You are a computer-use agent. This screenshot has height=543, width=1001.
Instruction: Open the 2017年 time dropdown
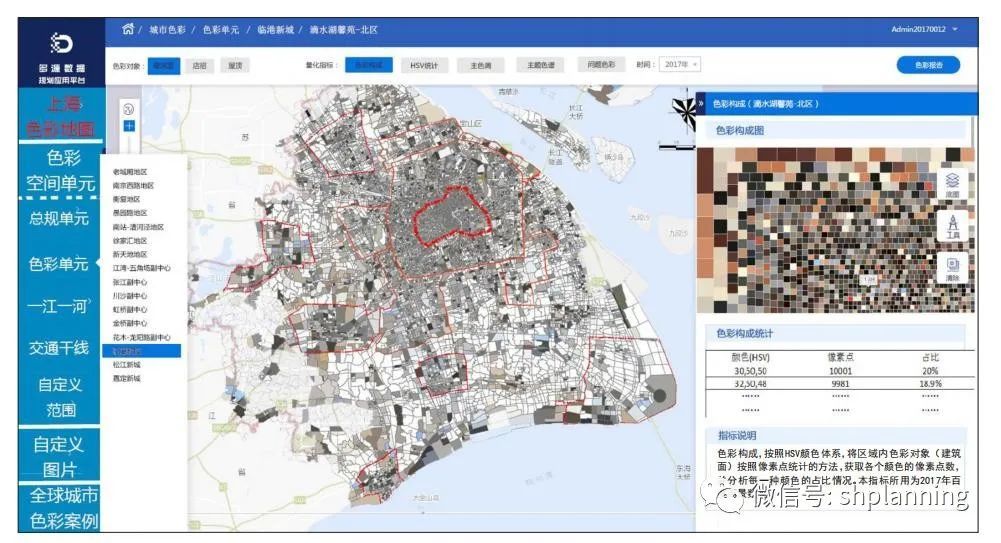[680, 64]
